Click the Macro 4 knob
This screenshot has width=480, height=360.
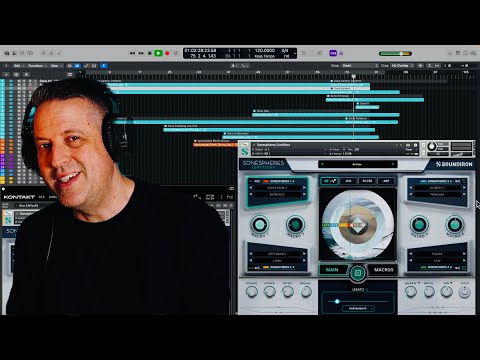[455, 225]
